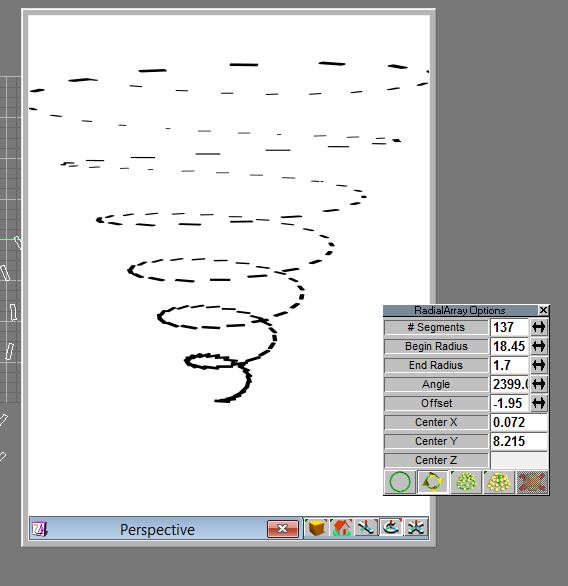Adjust the Offset spinner arrows
The width and height of the screenshot is (568, 586).
click(x=538, y=403)
